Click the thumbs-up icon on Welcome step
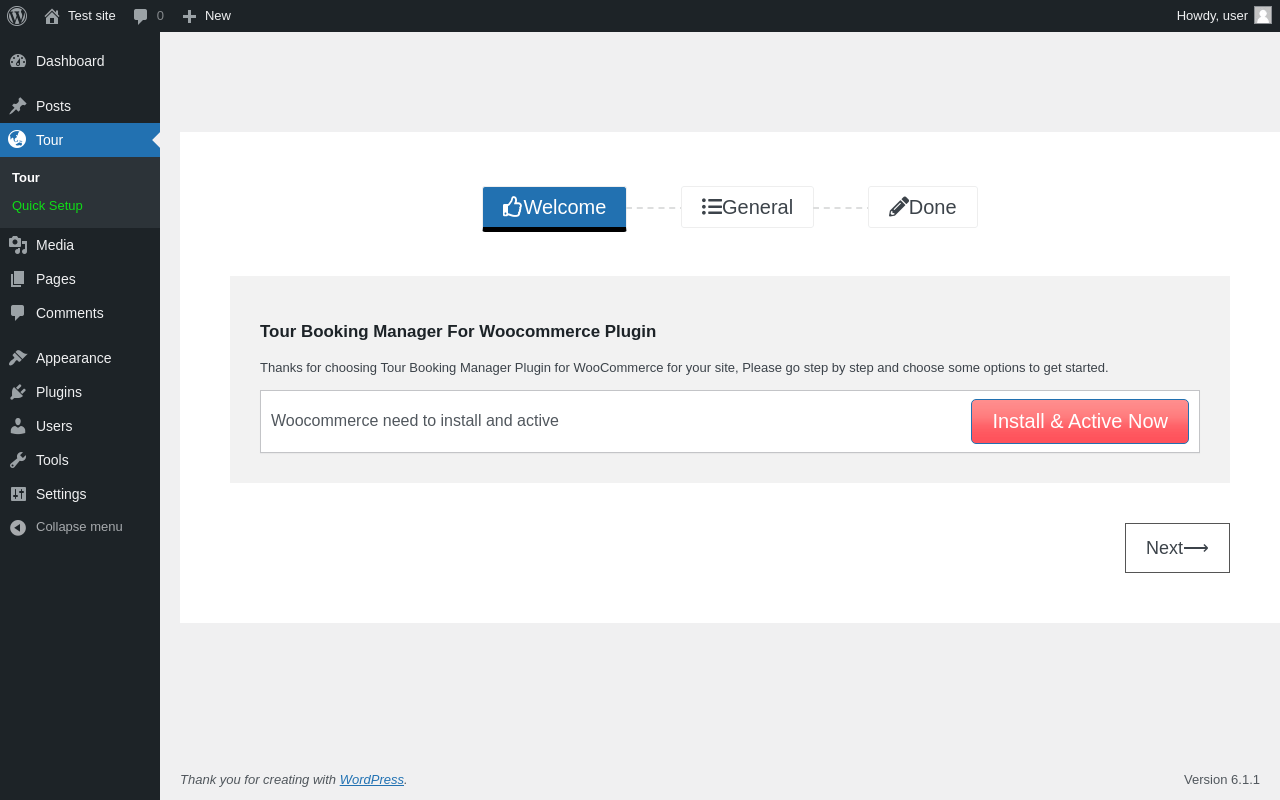The height and width of the screenshot is (800, 1280). (x=512, y=207)
